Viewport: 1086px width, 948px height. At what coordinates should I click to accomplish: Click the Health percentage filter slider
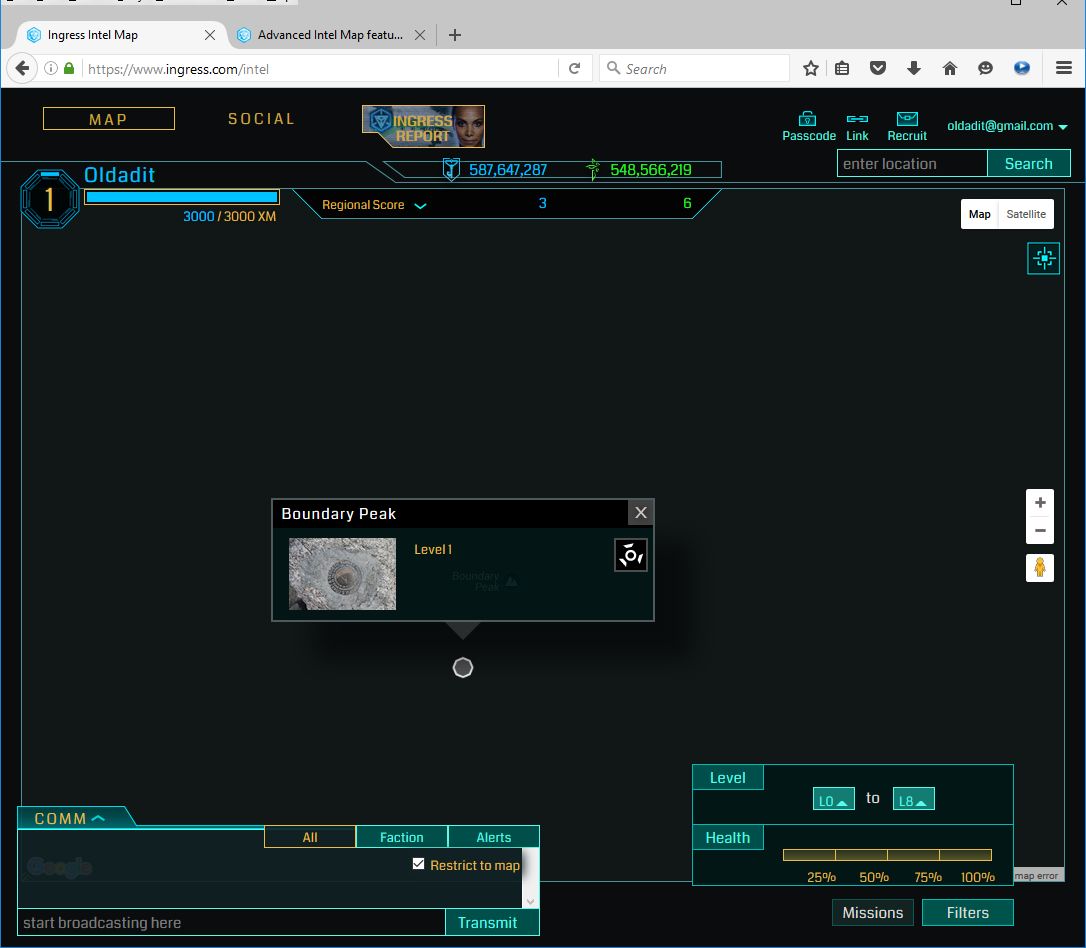(887, 855)
